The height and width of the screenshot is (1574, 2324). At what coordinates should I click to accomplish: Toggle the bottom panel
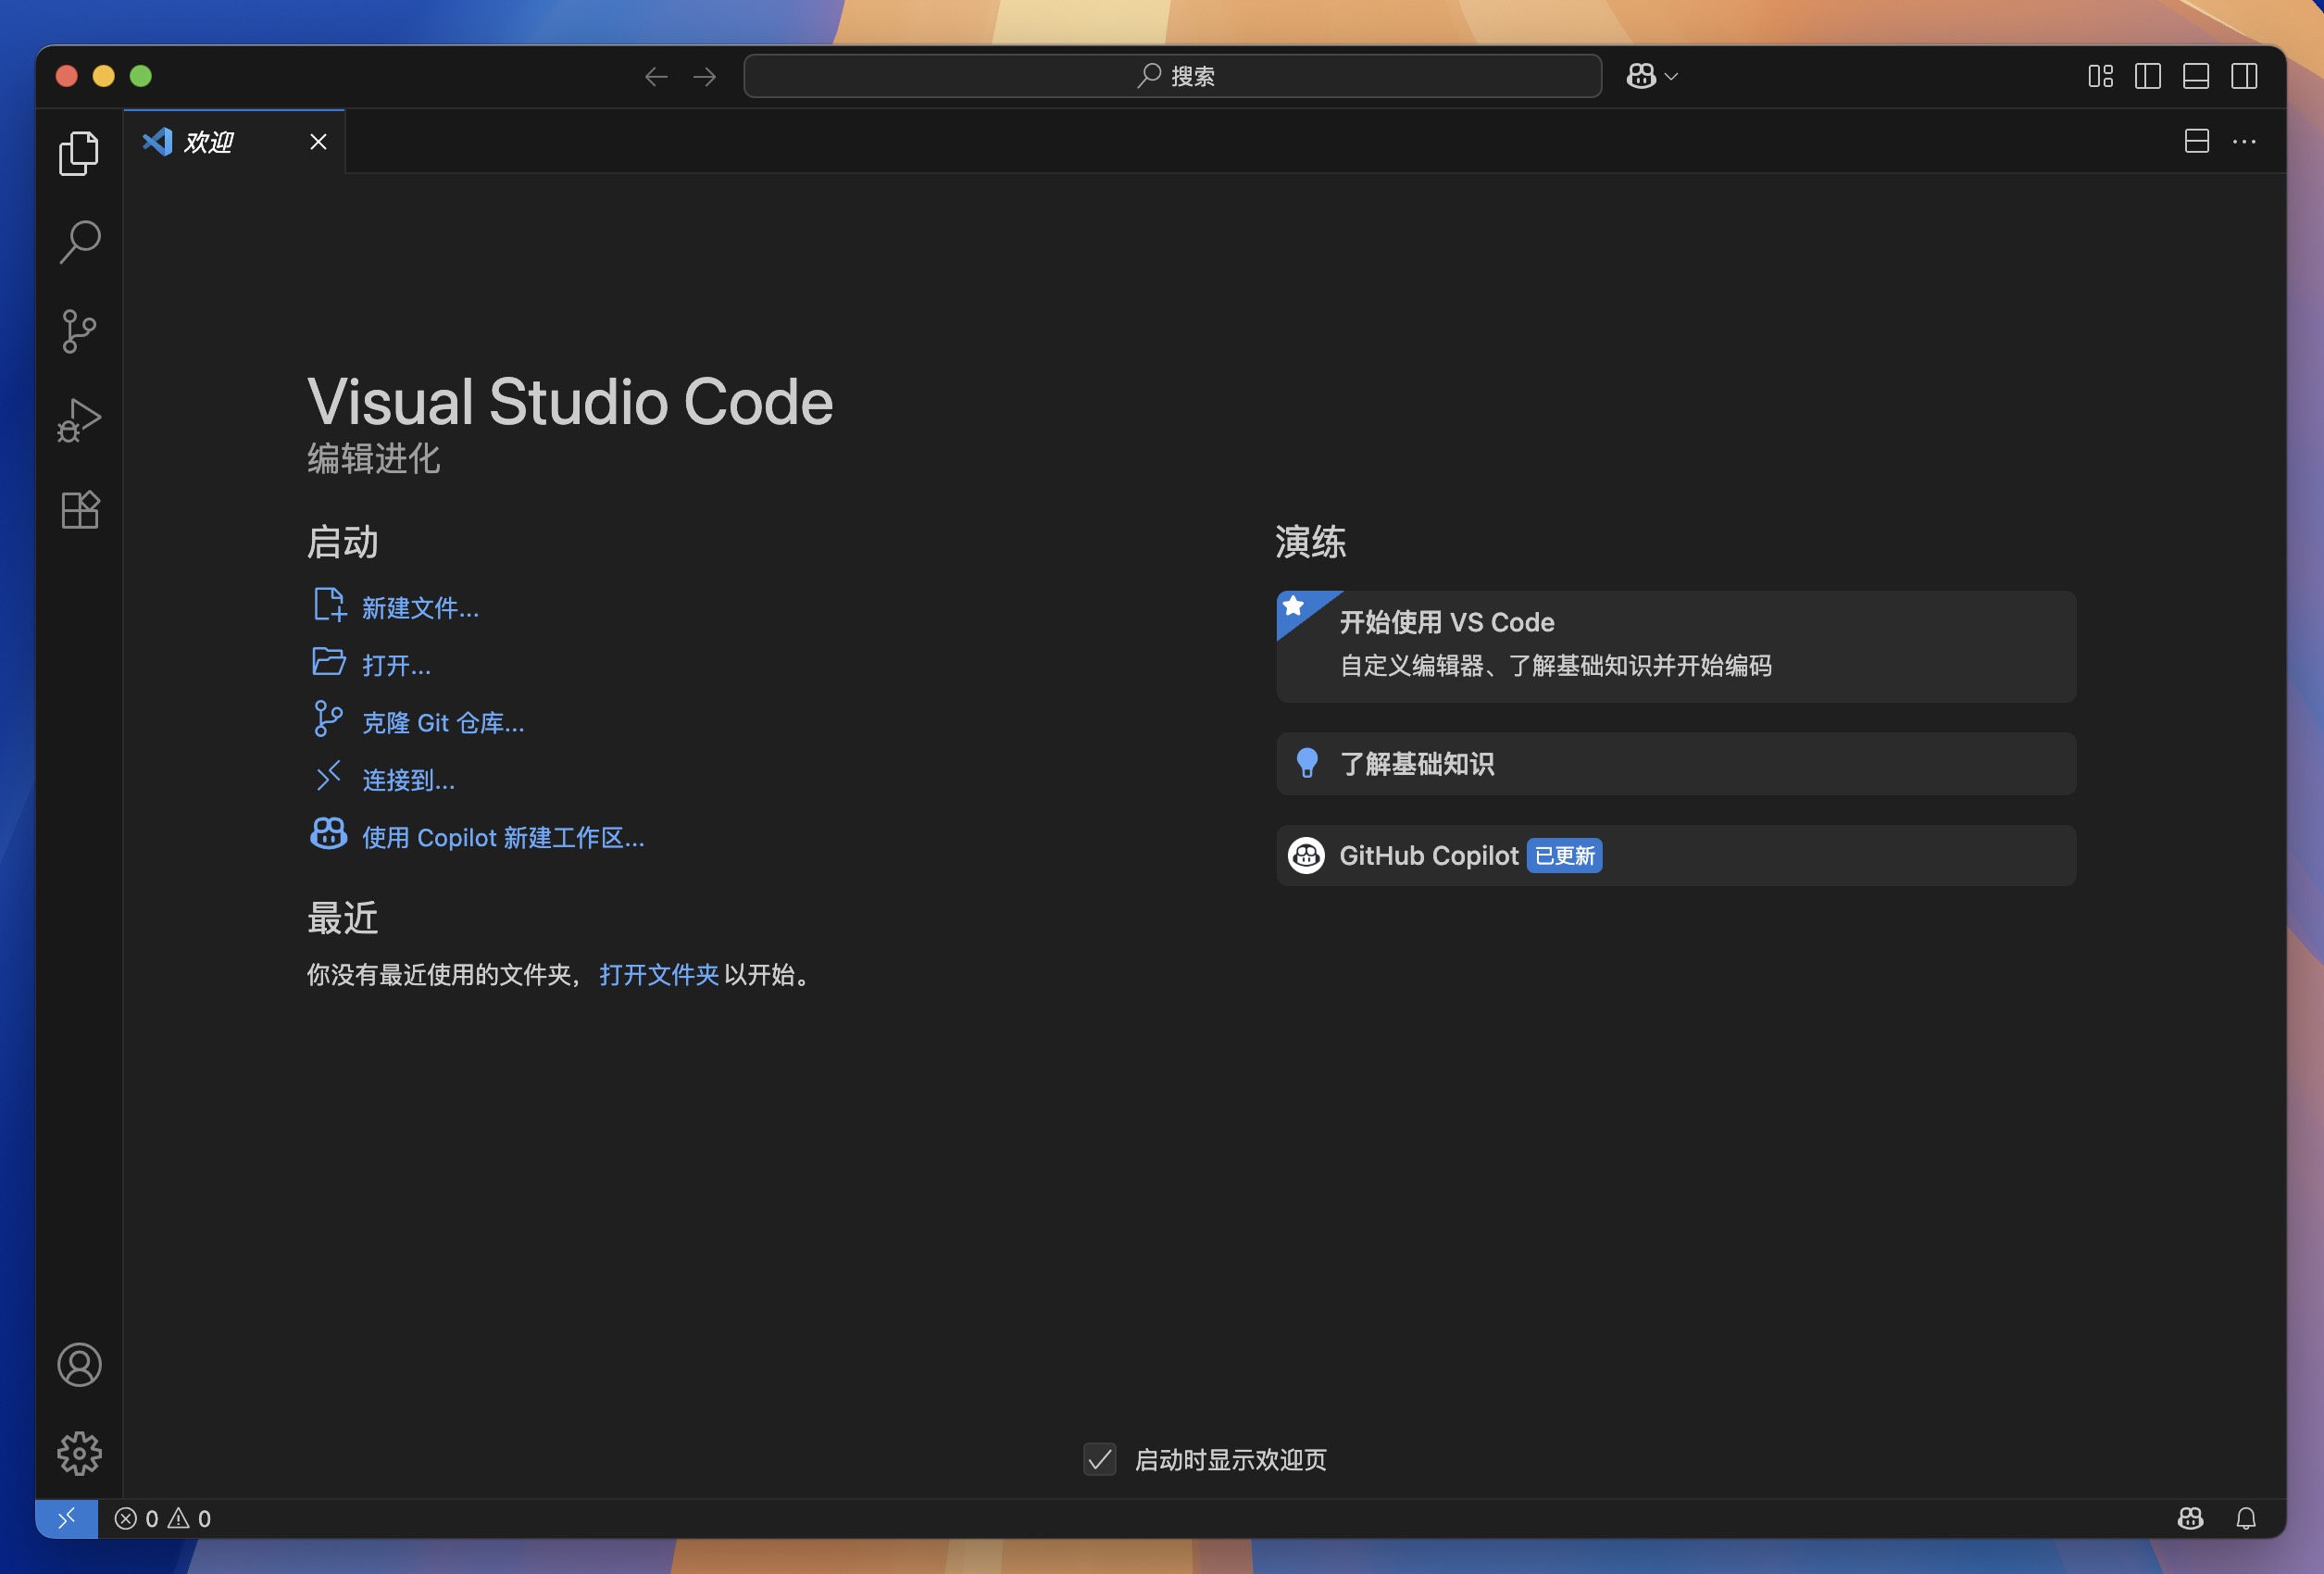[x=2196, y=76]
